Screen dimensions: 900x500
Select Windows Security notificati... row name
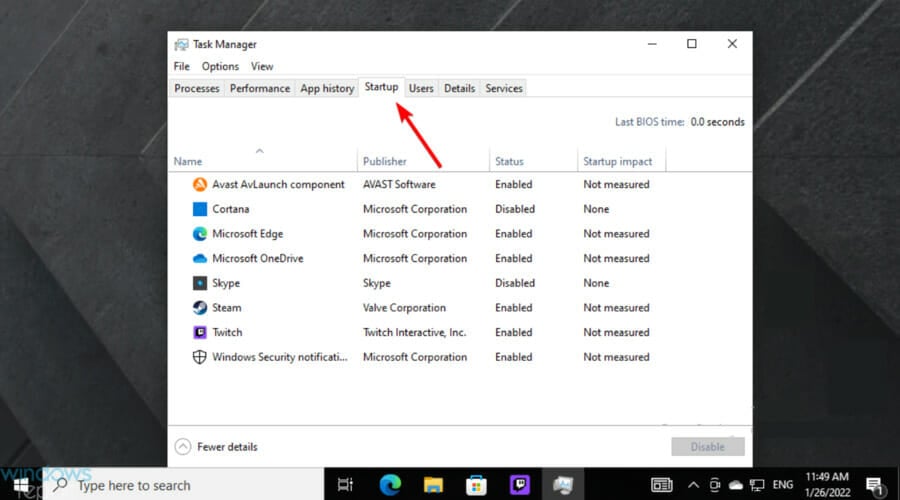click(280, 357)
